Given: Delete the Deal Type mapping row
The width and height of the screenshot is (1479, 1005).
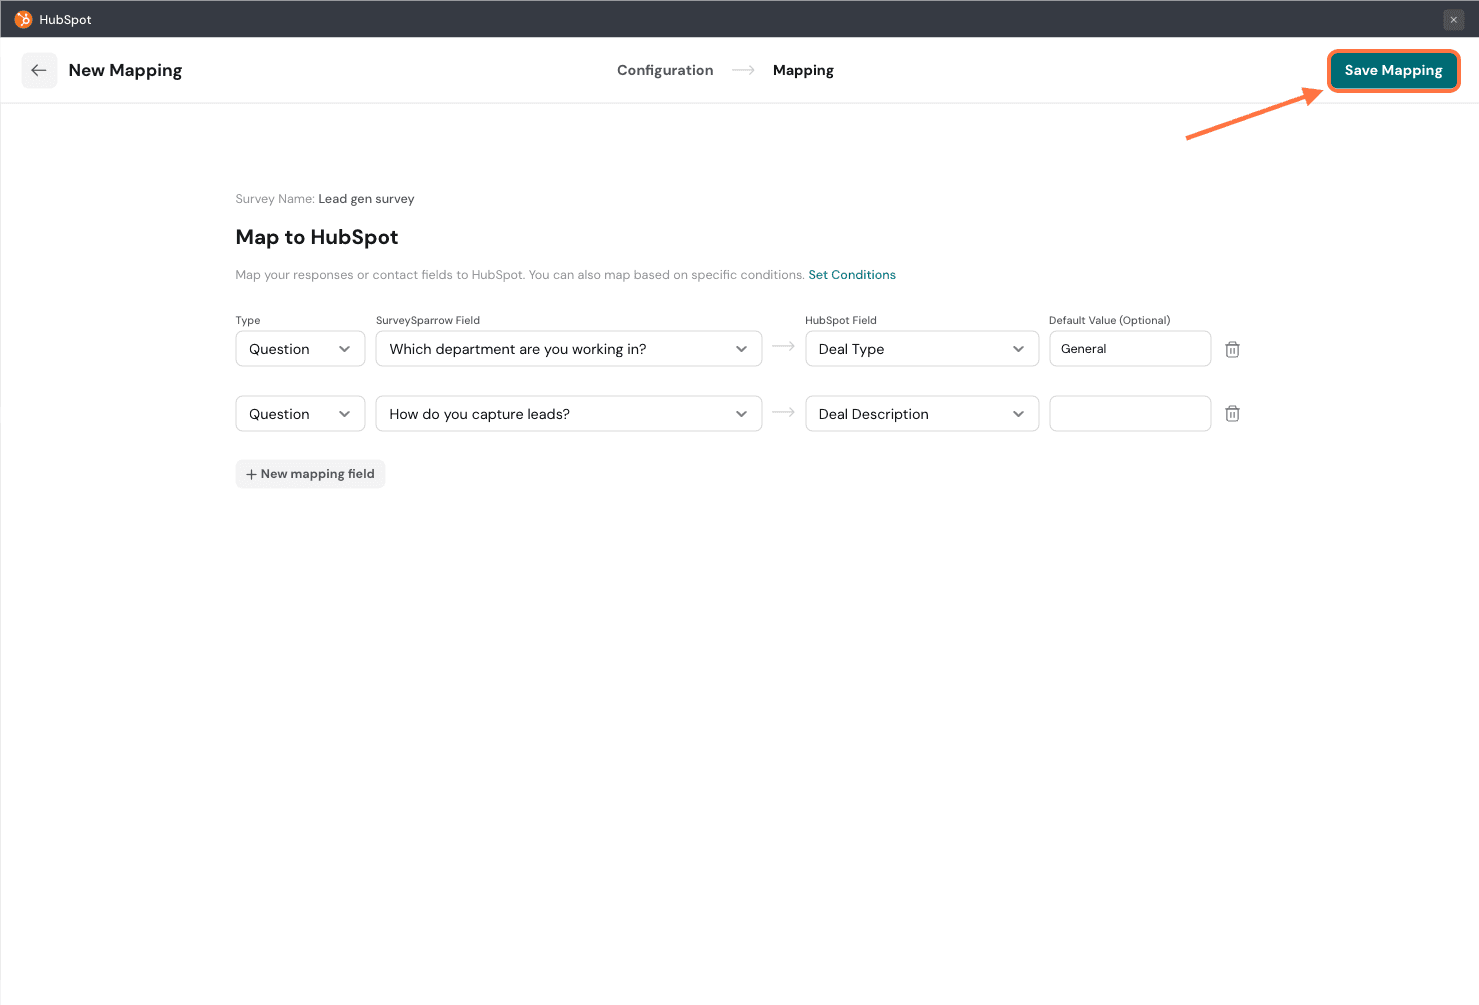Looking at the screenshot, I should tap(1232, 349).
